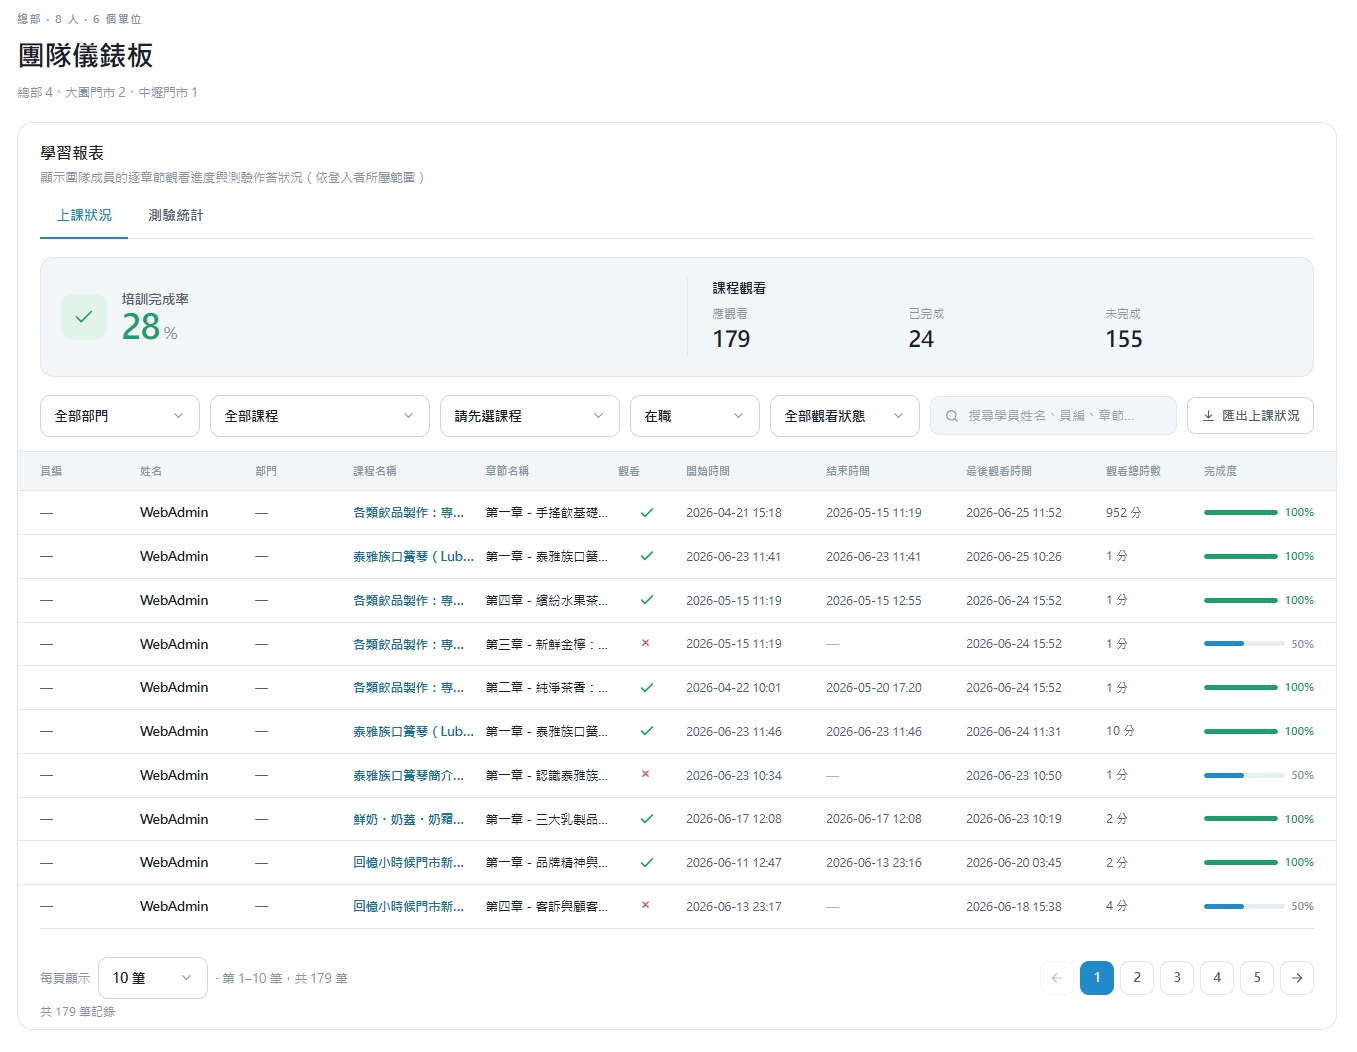Go to page 1
This screenshot has width=1357, height=1052.
click(1097, 978)
